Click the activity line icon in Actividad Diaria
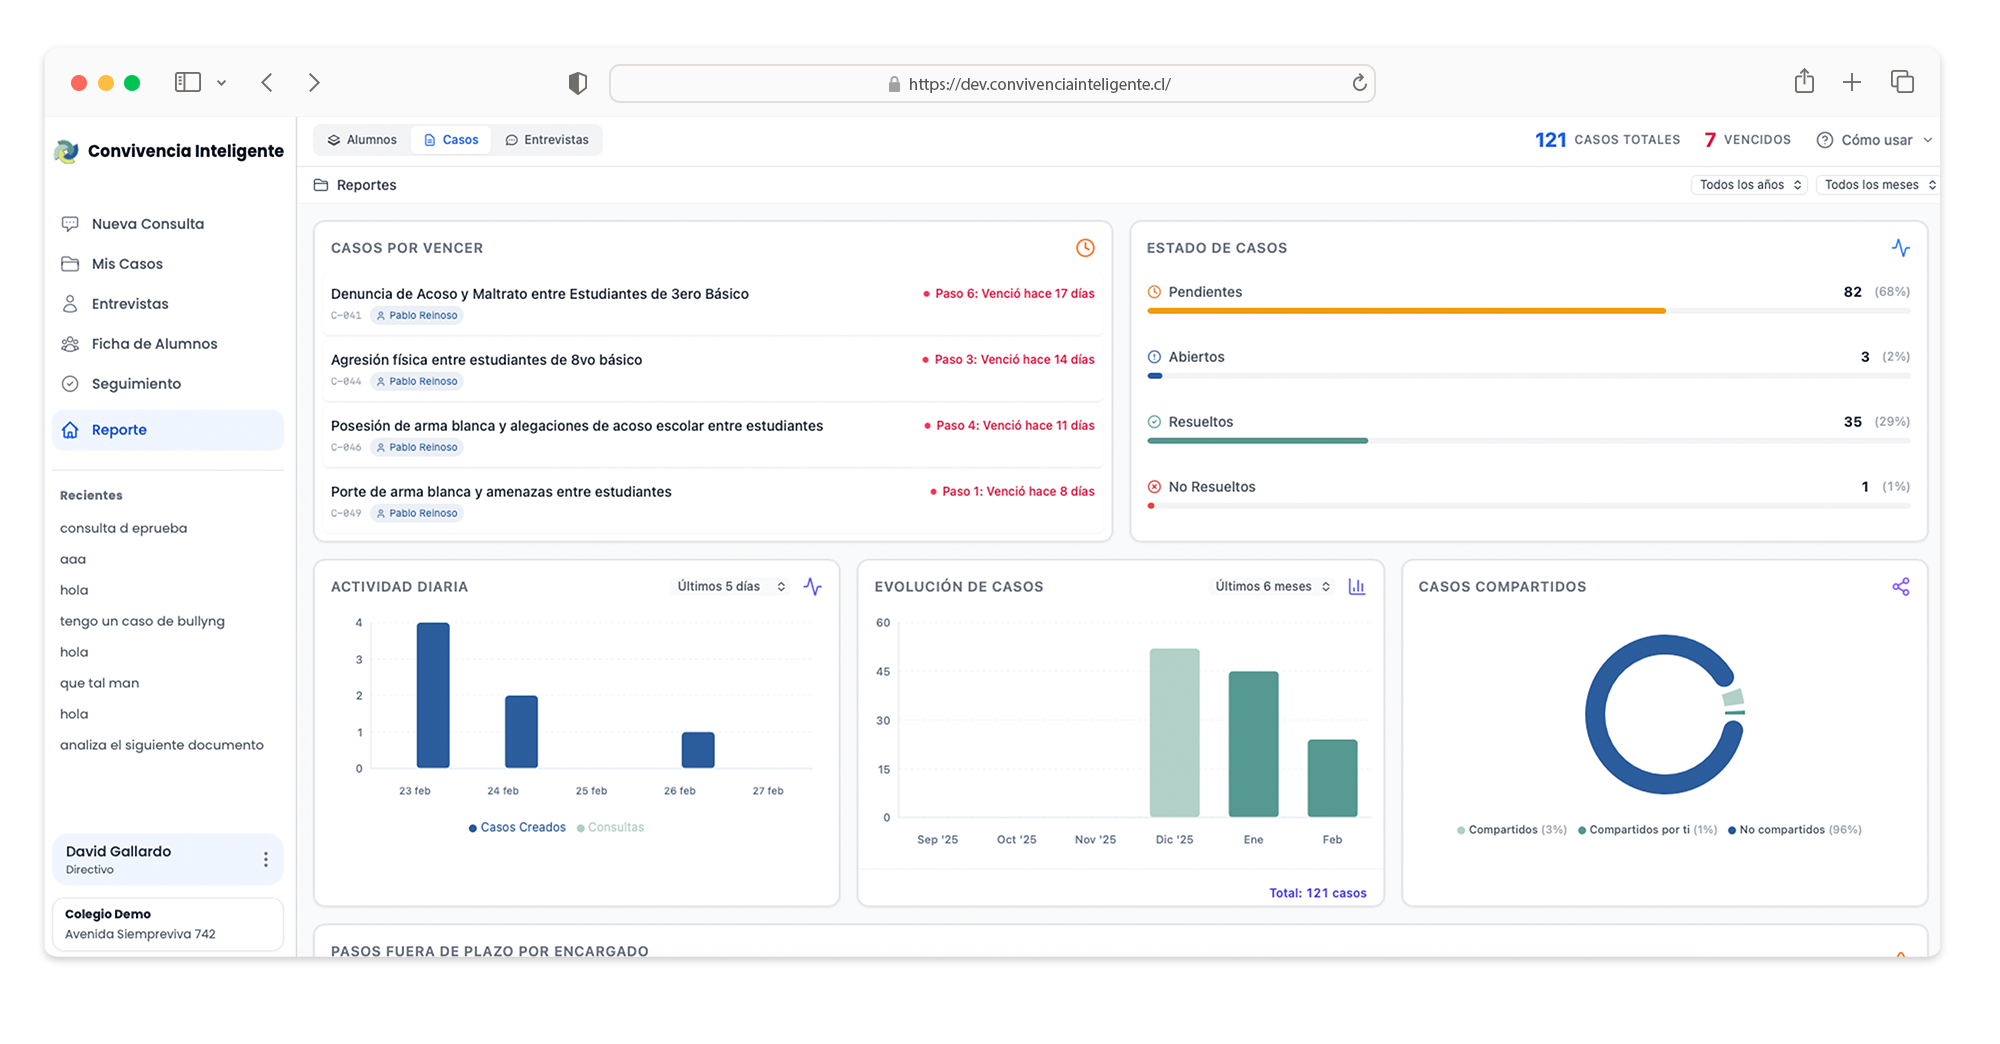Screen dimensions: 2000x1044 coord(812,587)
